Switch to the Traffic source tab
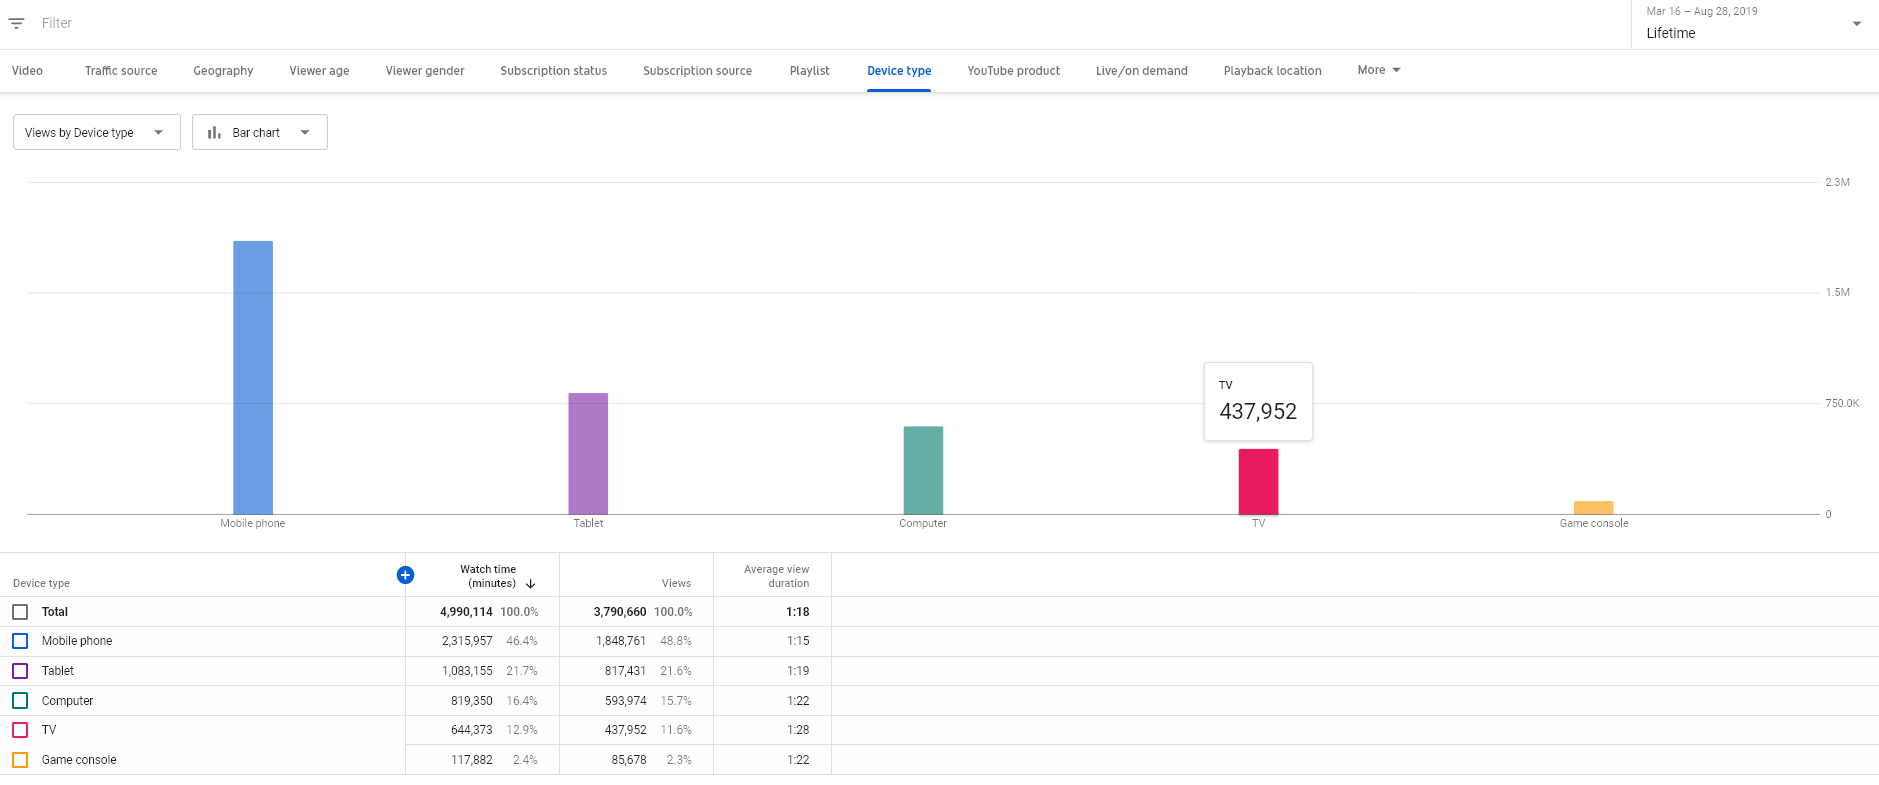The height and width of the screenshot is (785, 1879). pyautogui.click(x=121, y=71)
